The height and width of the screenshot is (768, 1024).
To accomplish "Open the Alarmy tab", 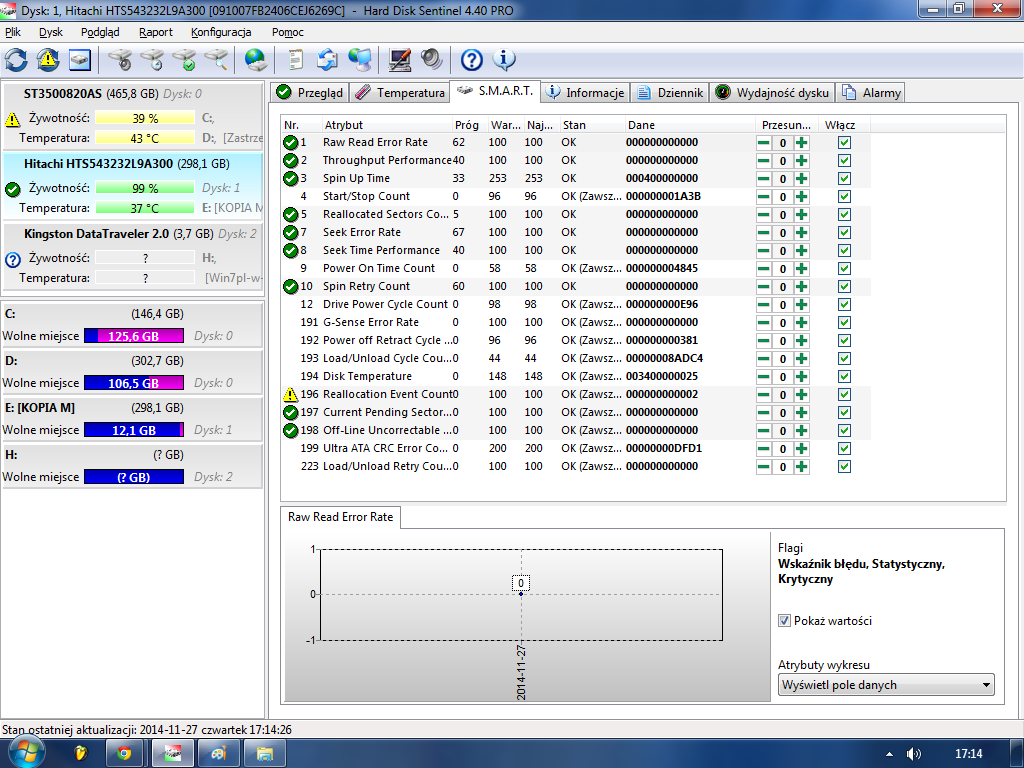I will click(871, 93).
